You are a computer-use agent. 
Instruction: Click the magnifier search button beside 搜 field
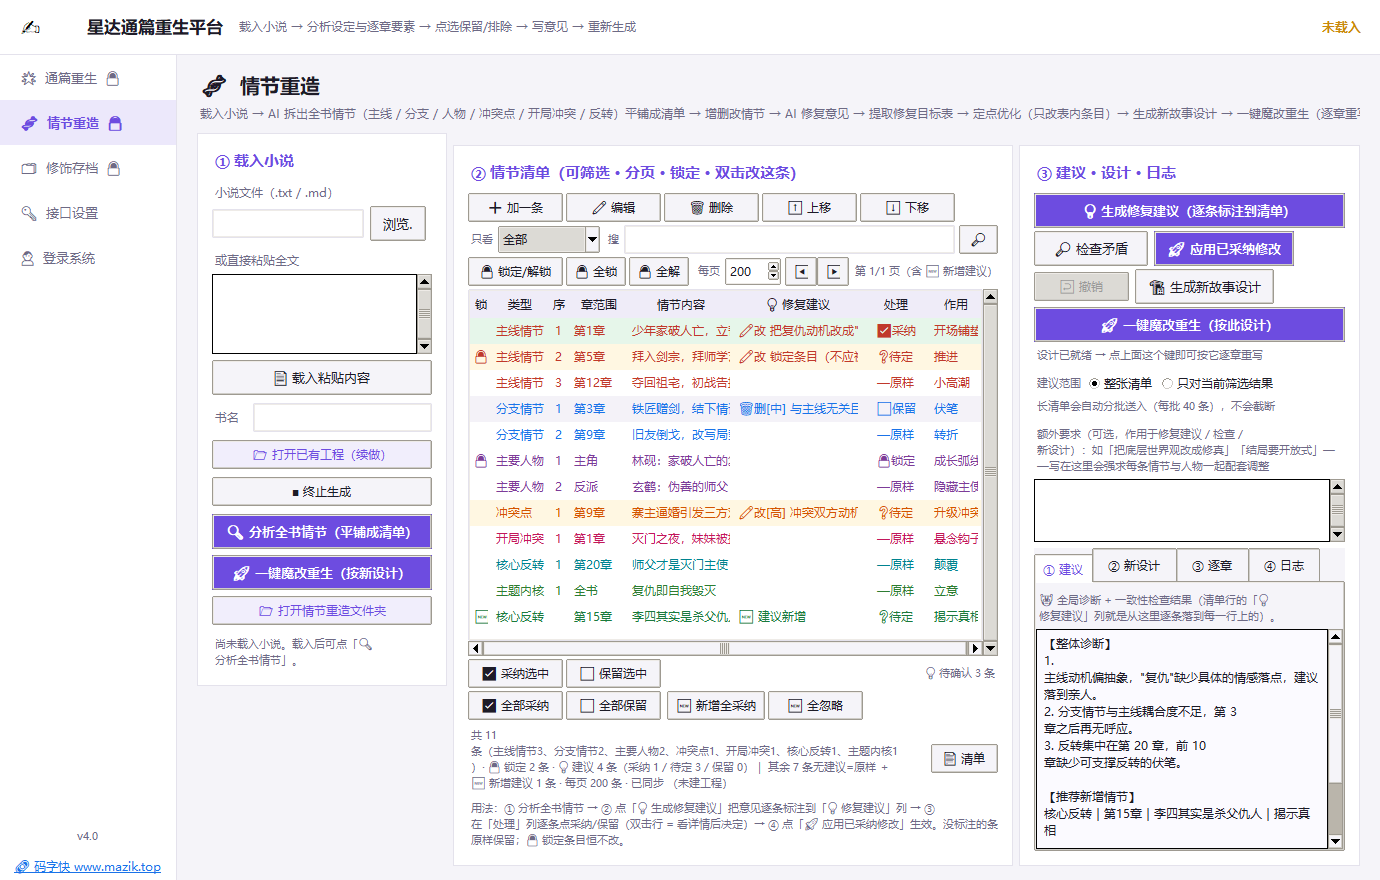[978, 239]
